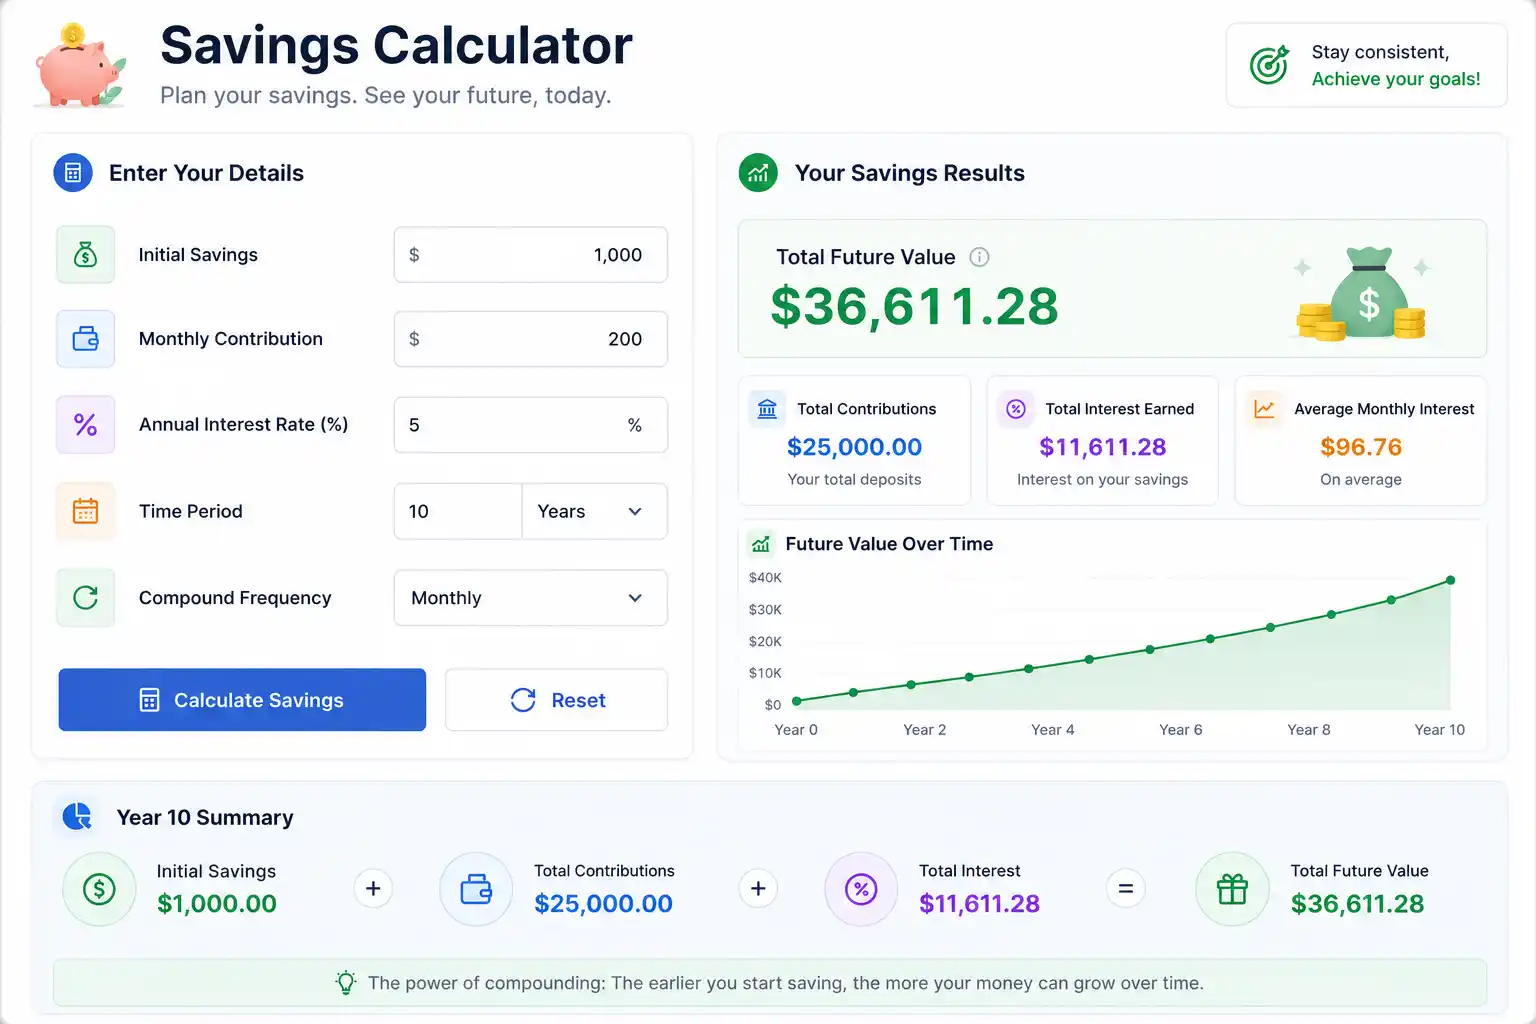The width and height of the screenshot is (1536, 1024).
Task: Click the Calculate Savings button
Action: (x=242, y=700)
